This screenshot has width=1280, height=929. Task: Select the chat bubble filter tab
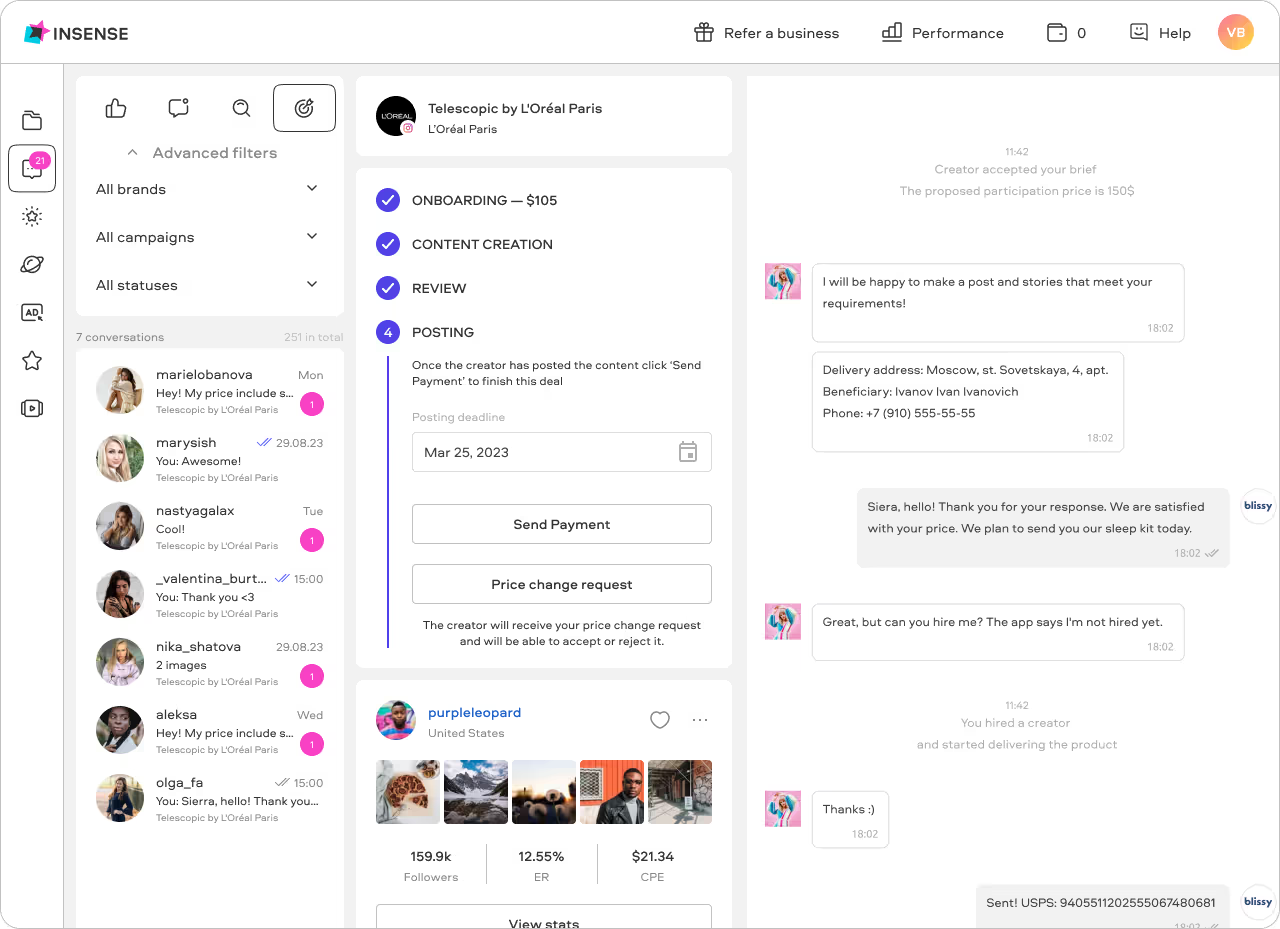click(x=179, y=108)
